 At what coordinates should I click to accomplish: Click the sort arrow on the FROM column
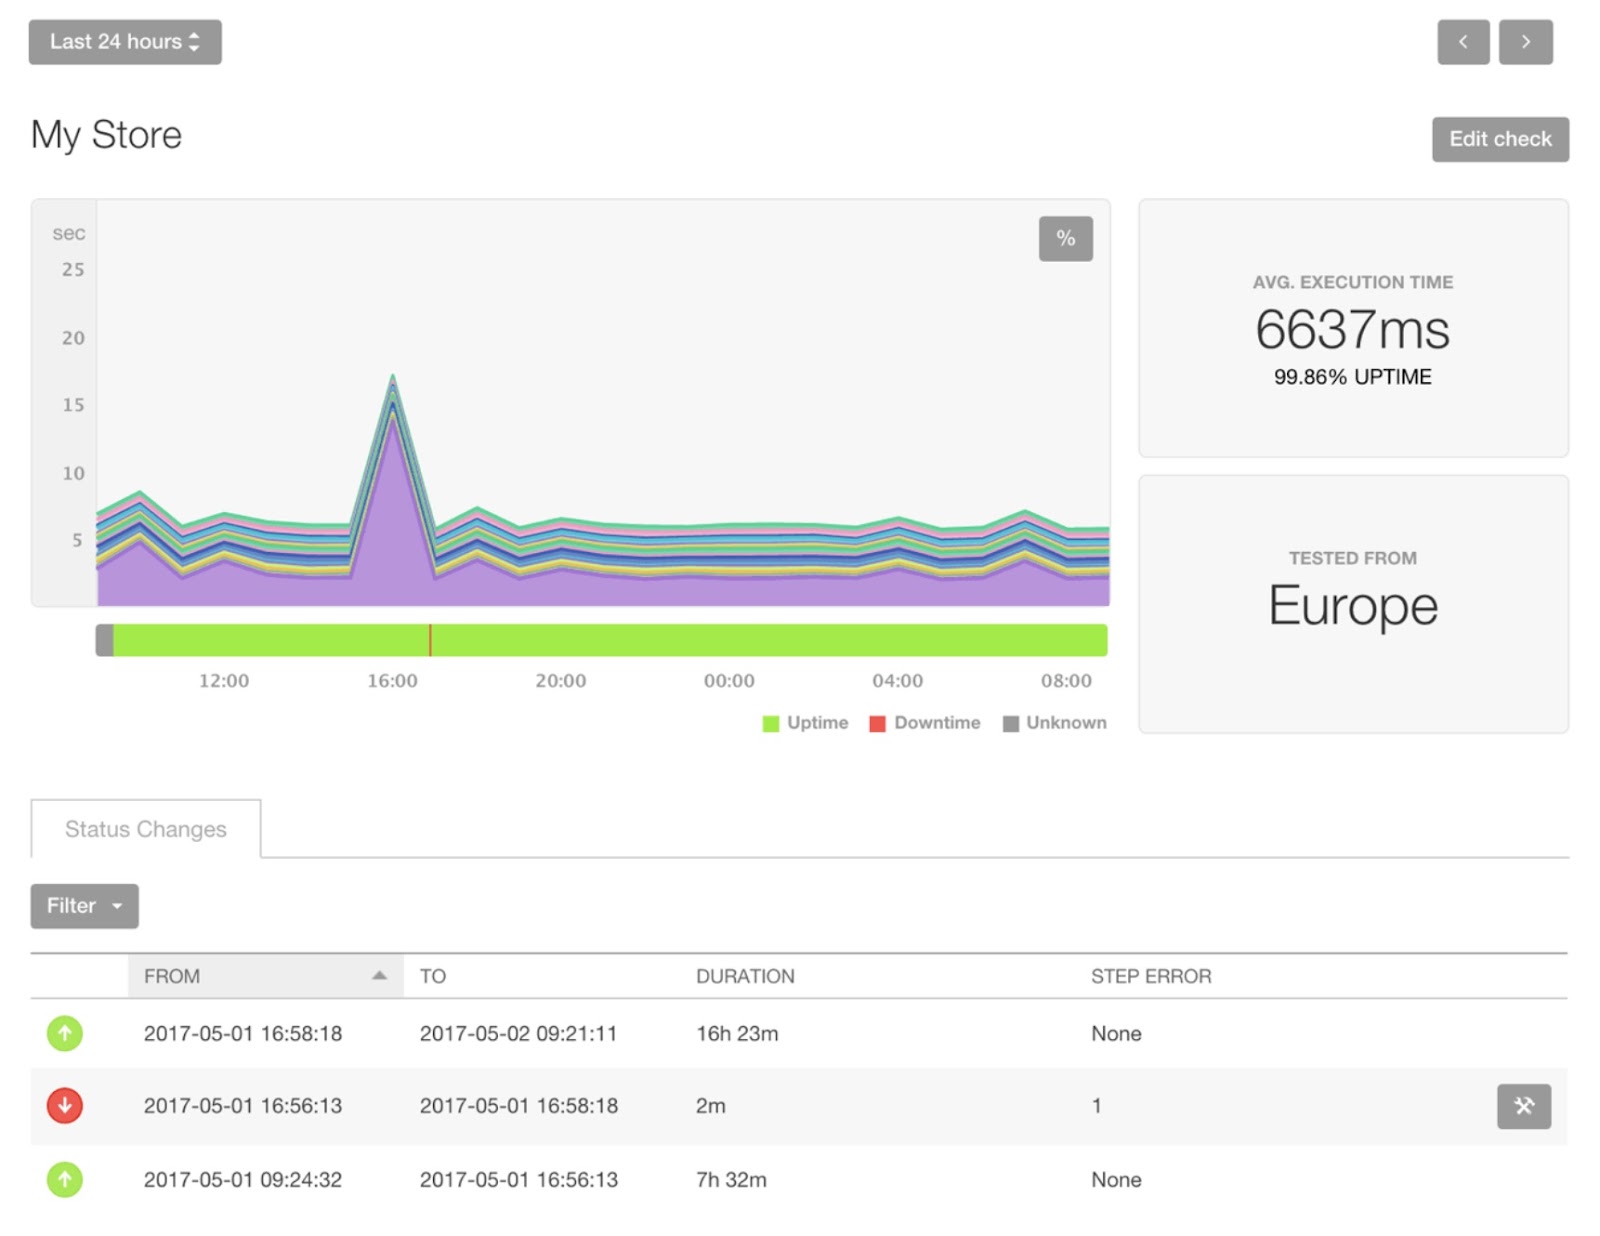379,974
